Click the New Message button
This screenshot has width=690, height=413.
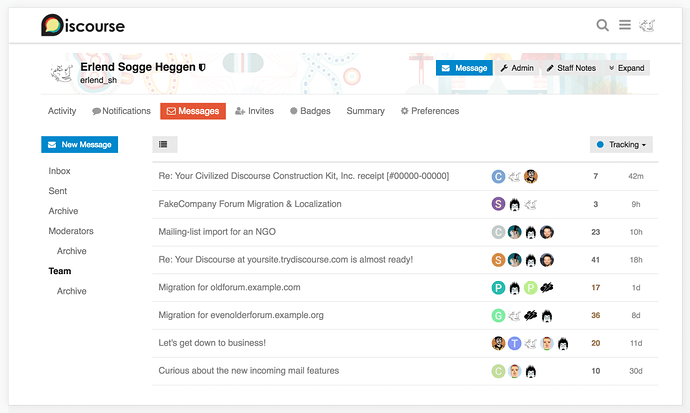coord(79,145)
